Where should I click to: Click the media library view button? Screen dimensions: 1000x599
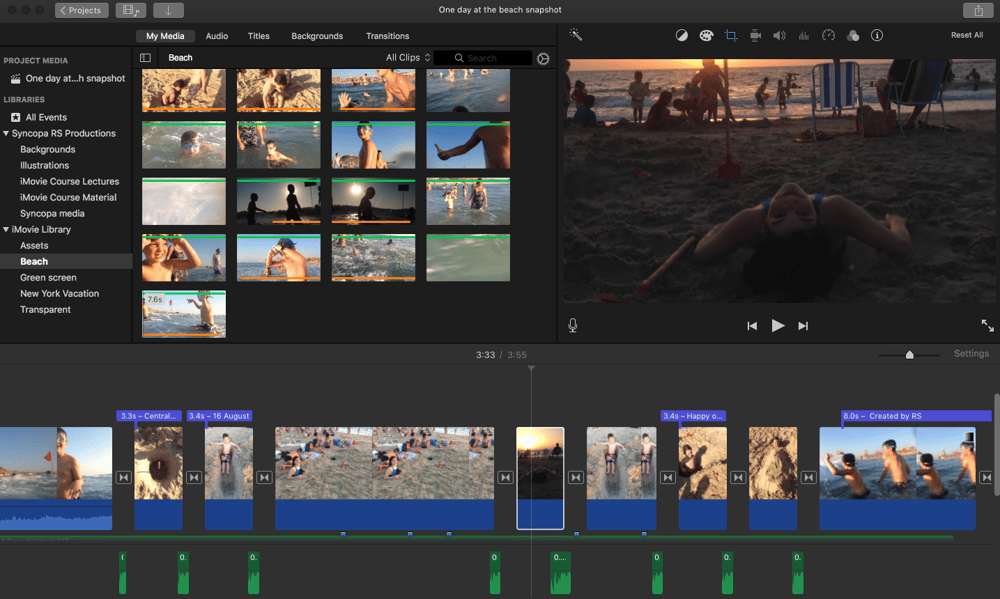click(131, 10)
